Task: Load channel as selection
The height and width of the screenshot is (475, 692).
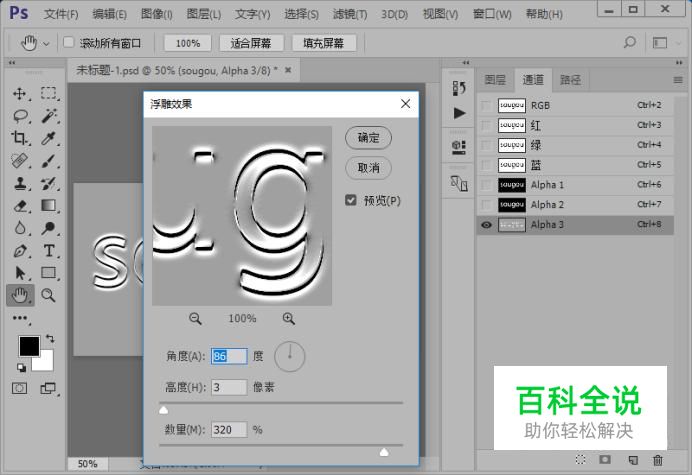Action: click(580, 460)
